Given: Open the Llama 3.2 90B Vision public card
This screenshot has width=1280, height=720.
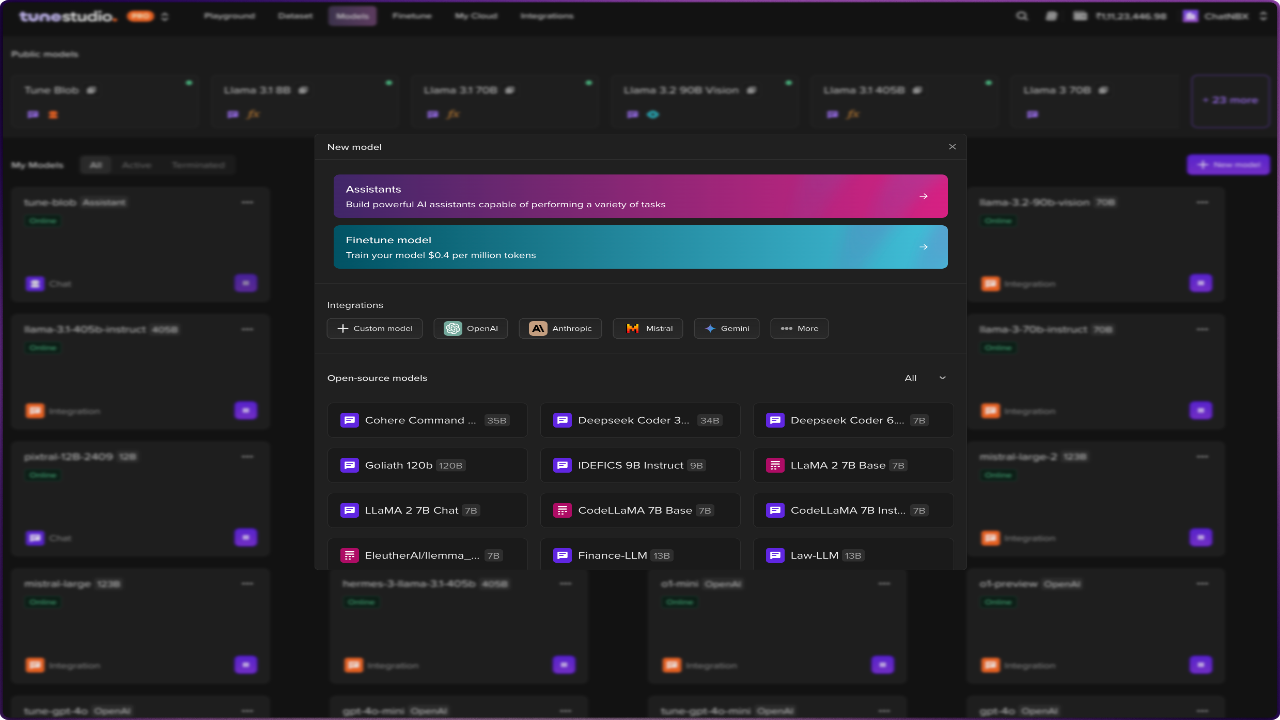Looking at the screenshot, I should [x=704, y=101].
